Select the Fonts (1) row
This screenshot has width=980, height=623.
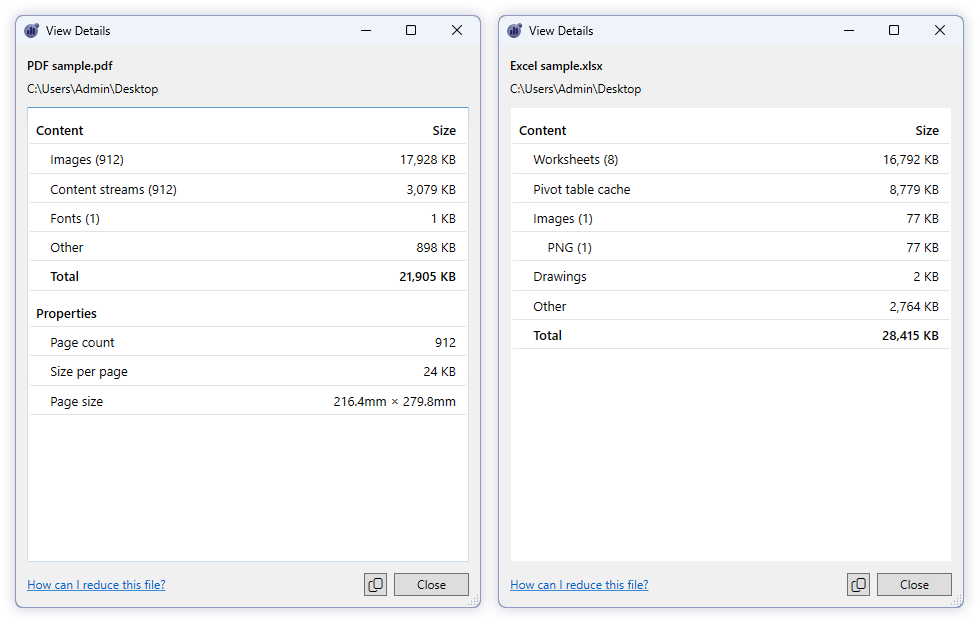(x=248, y=218)
